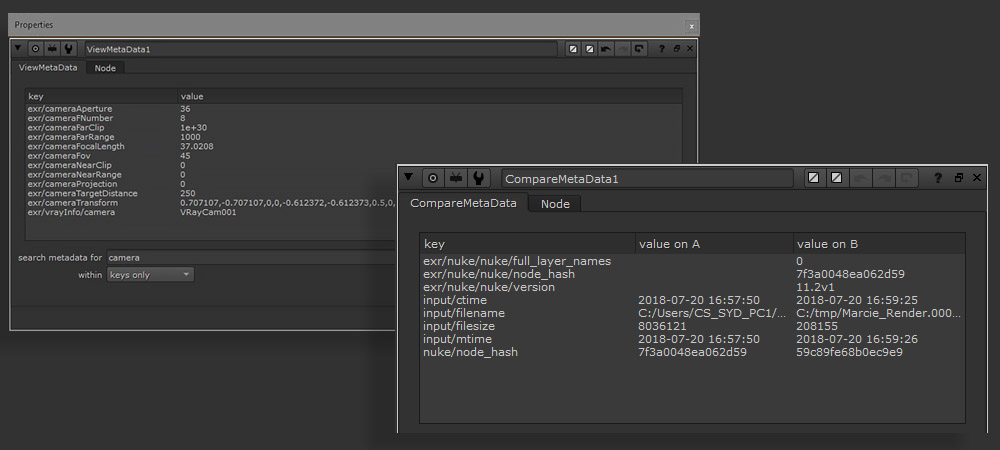Float the CompareMetaData1 panel
Screen dimensions: 1000x450
click(959, 178)
